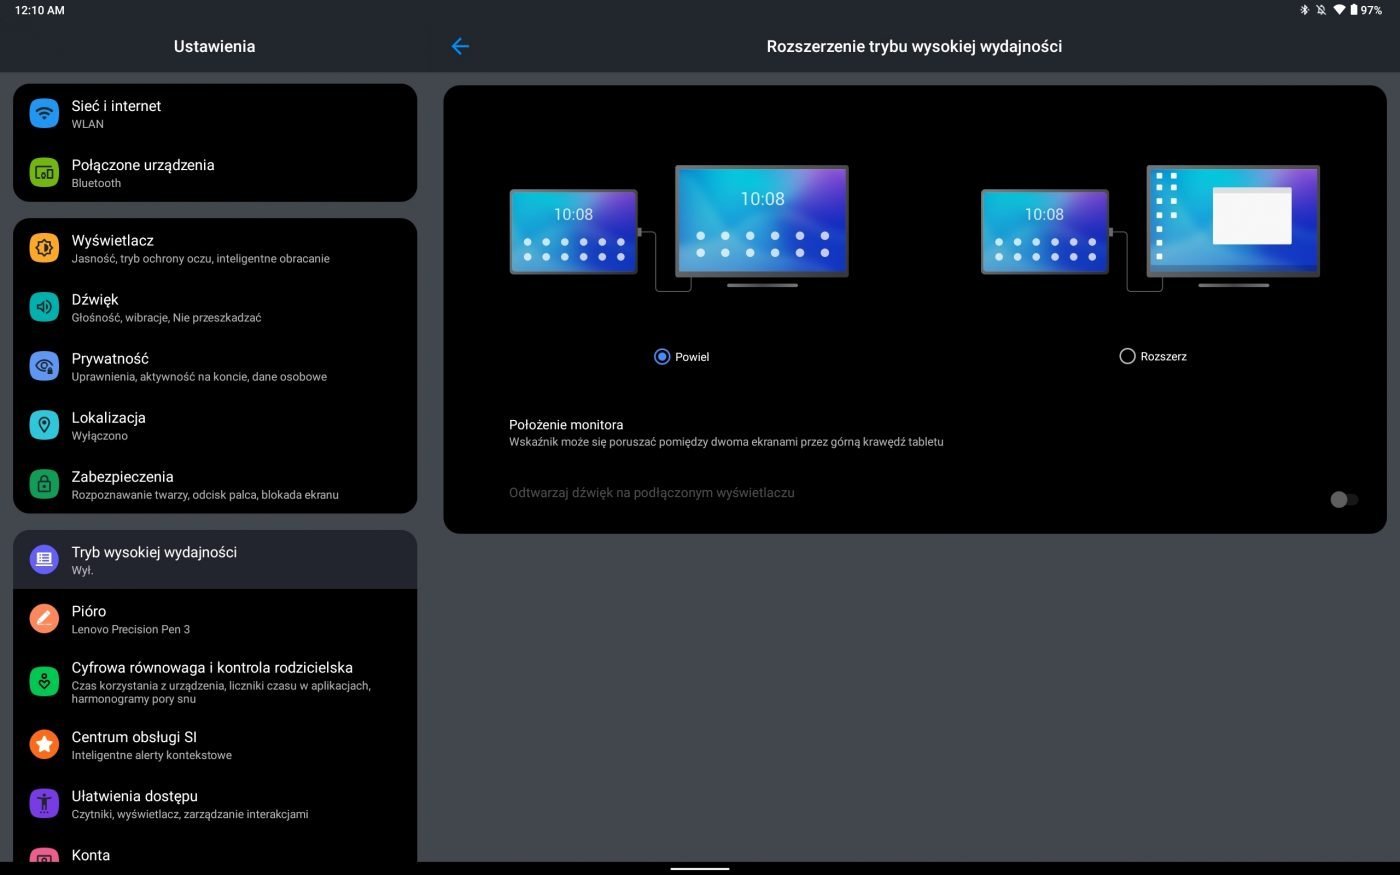Open Wyświetlacz via its sun icon
Image resolution: width=1400 pixels, height=875 pixels.
point(44,248)
